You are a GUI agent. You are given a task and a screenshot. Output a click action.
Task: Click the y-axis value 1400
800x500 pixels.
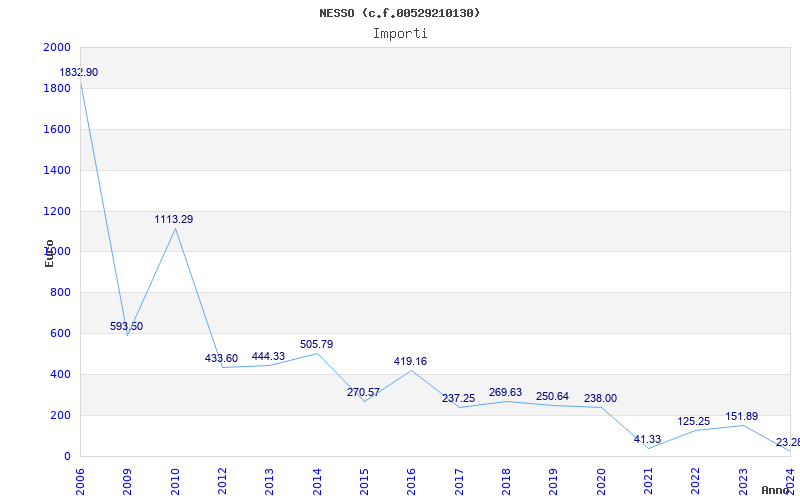tap(57, 170)
